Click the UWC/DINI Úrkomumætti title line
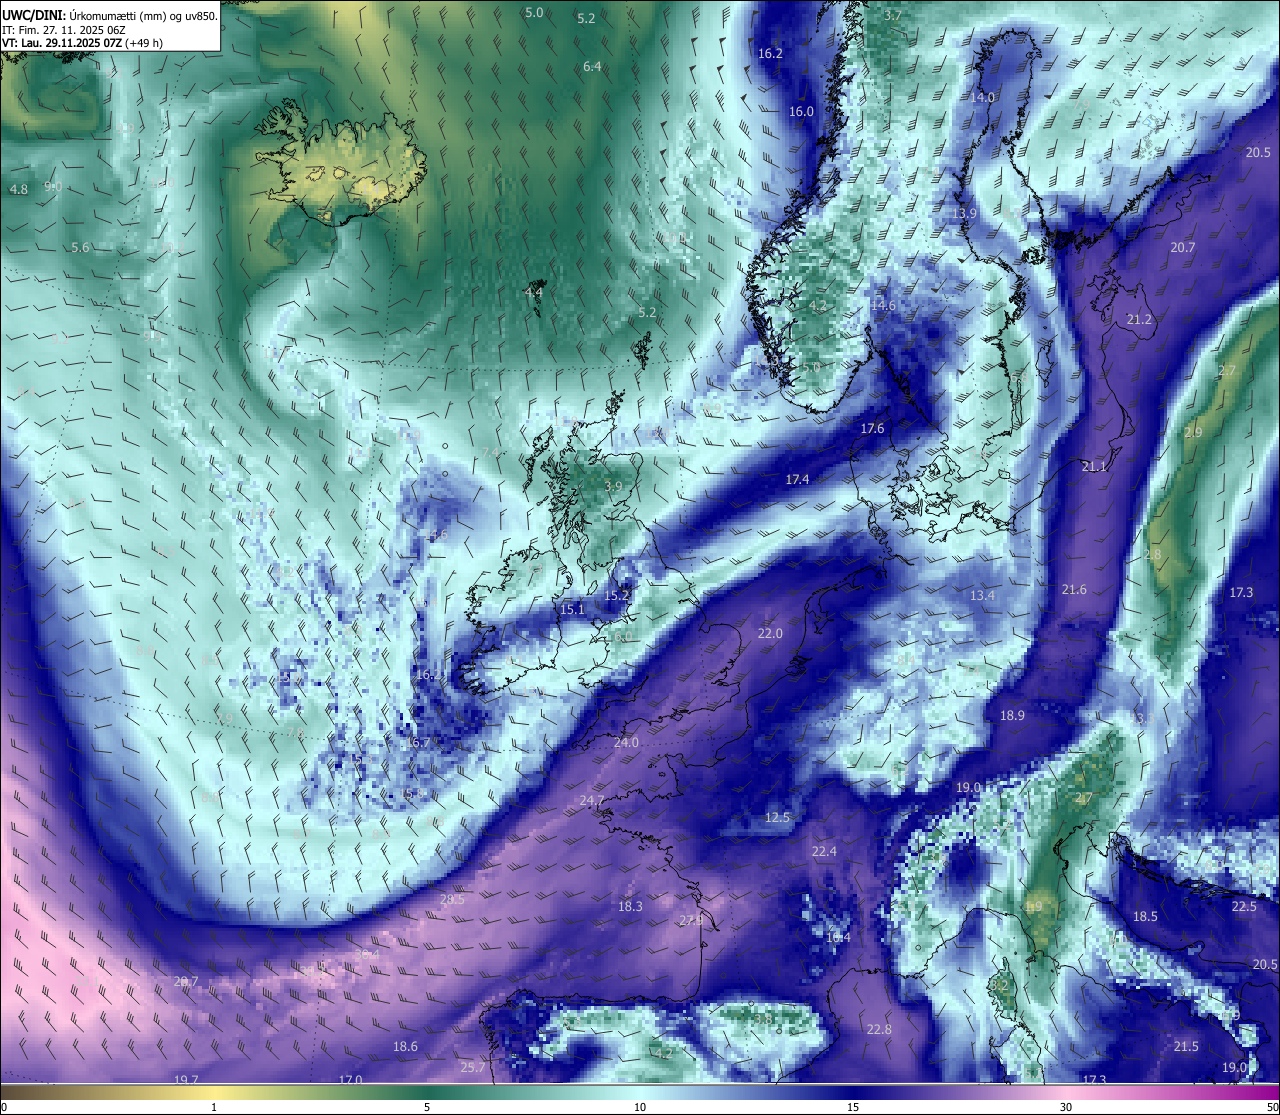 click(110, 14)
